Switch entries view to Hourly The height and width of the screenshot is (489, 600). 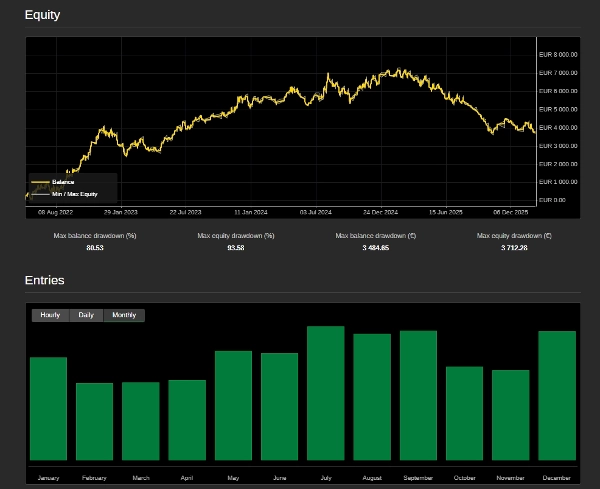point(50,315)
